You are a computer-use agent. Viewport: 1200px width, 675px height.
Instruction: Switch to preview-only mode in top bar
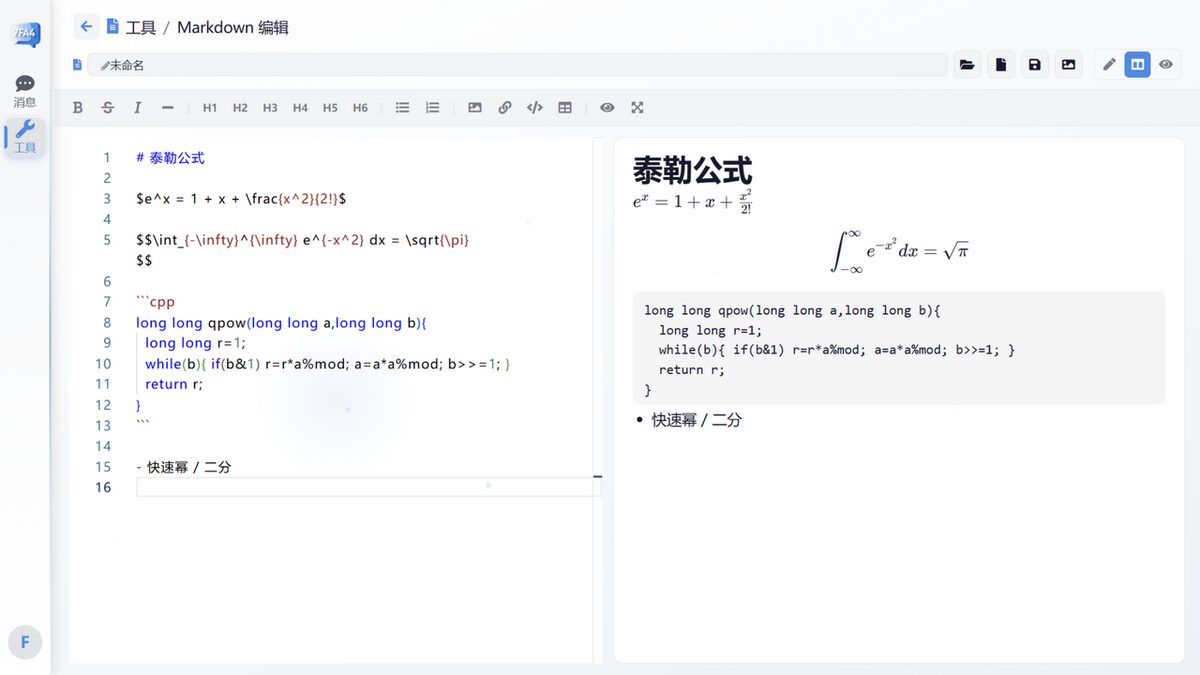[1166, 65]
